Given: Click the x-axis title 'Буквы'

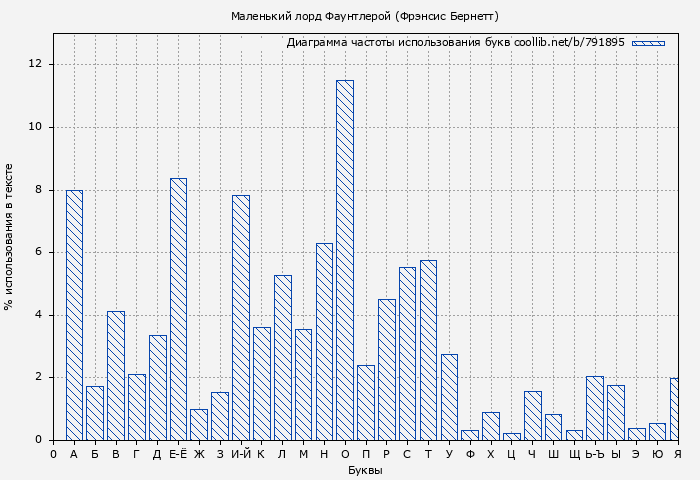Looking at the screenshot, I should click(364, 470).
